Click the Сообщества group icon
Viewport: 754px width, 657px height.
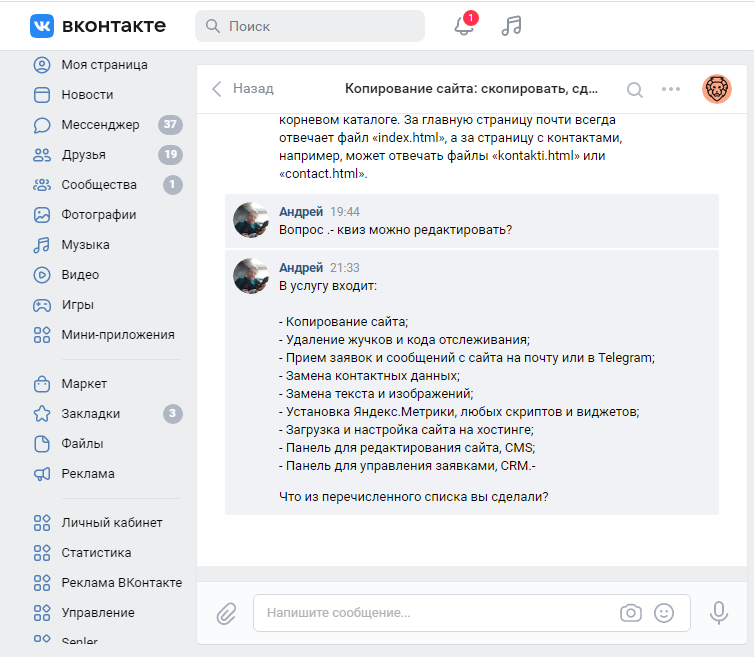click(x=42, y=185)
